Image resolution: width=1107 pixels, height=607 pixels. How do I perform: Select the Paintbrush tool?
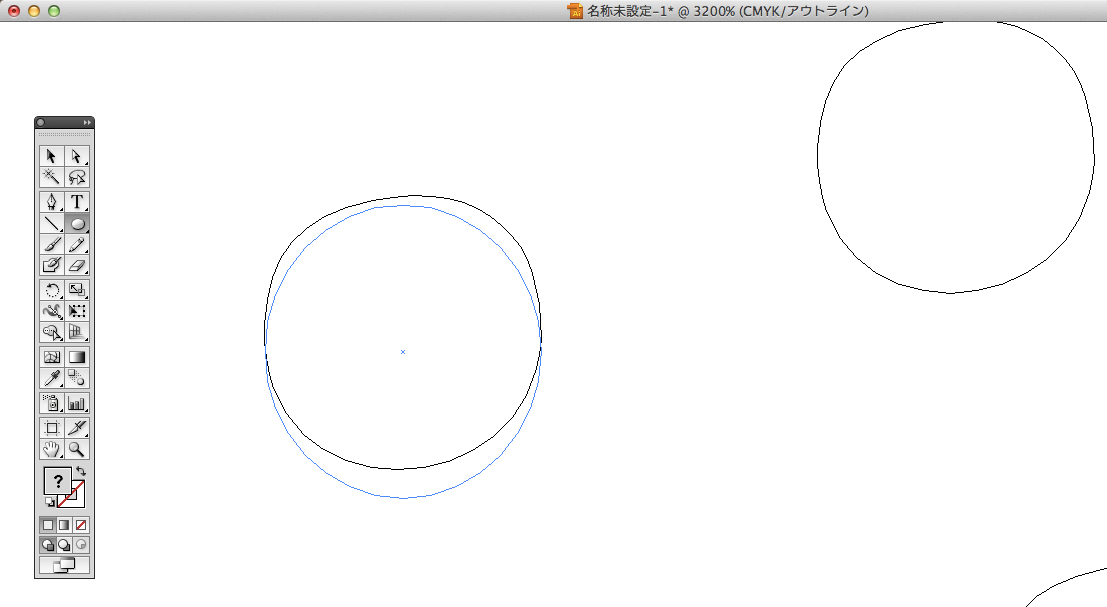coord(52,244)
